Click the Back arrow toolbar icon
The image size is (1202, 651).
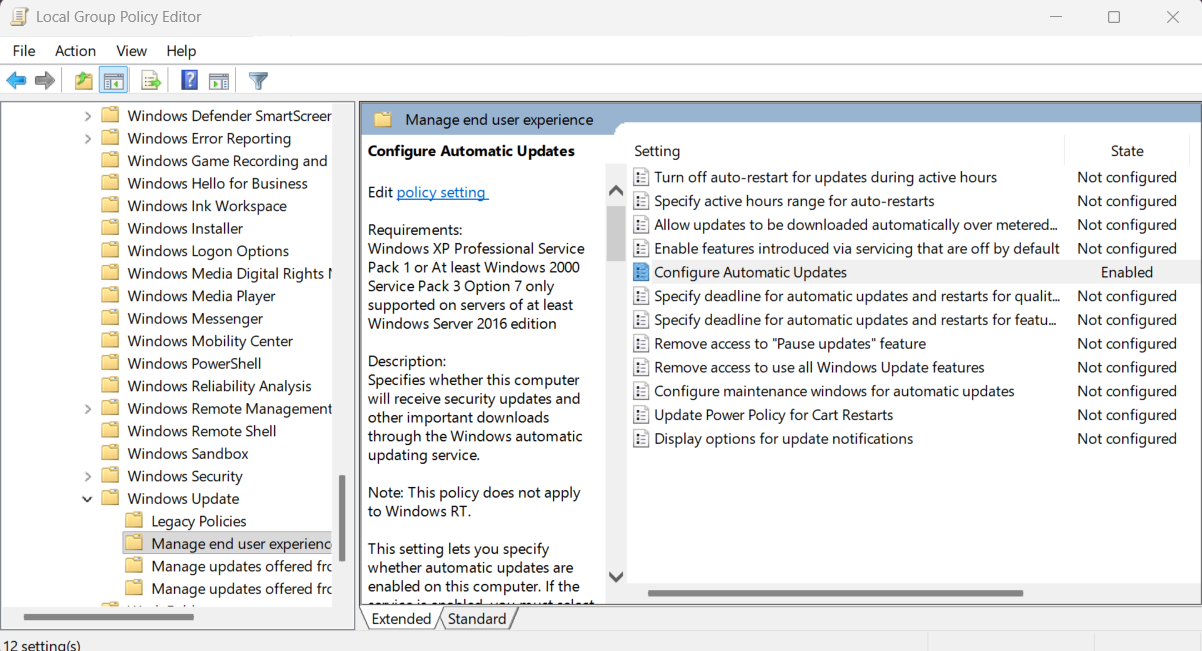(x=17, y=81)
